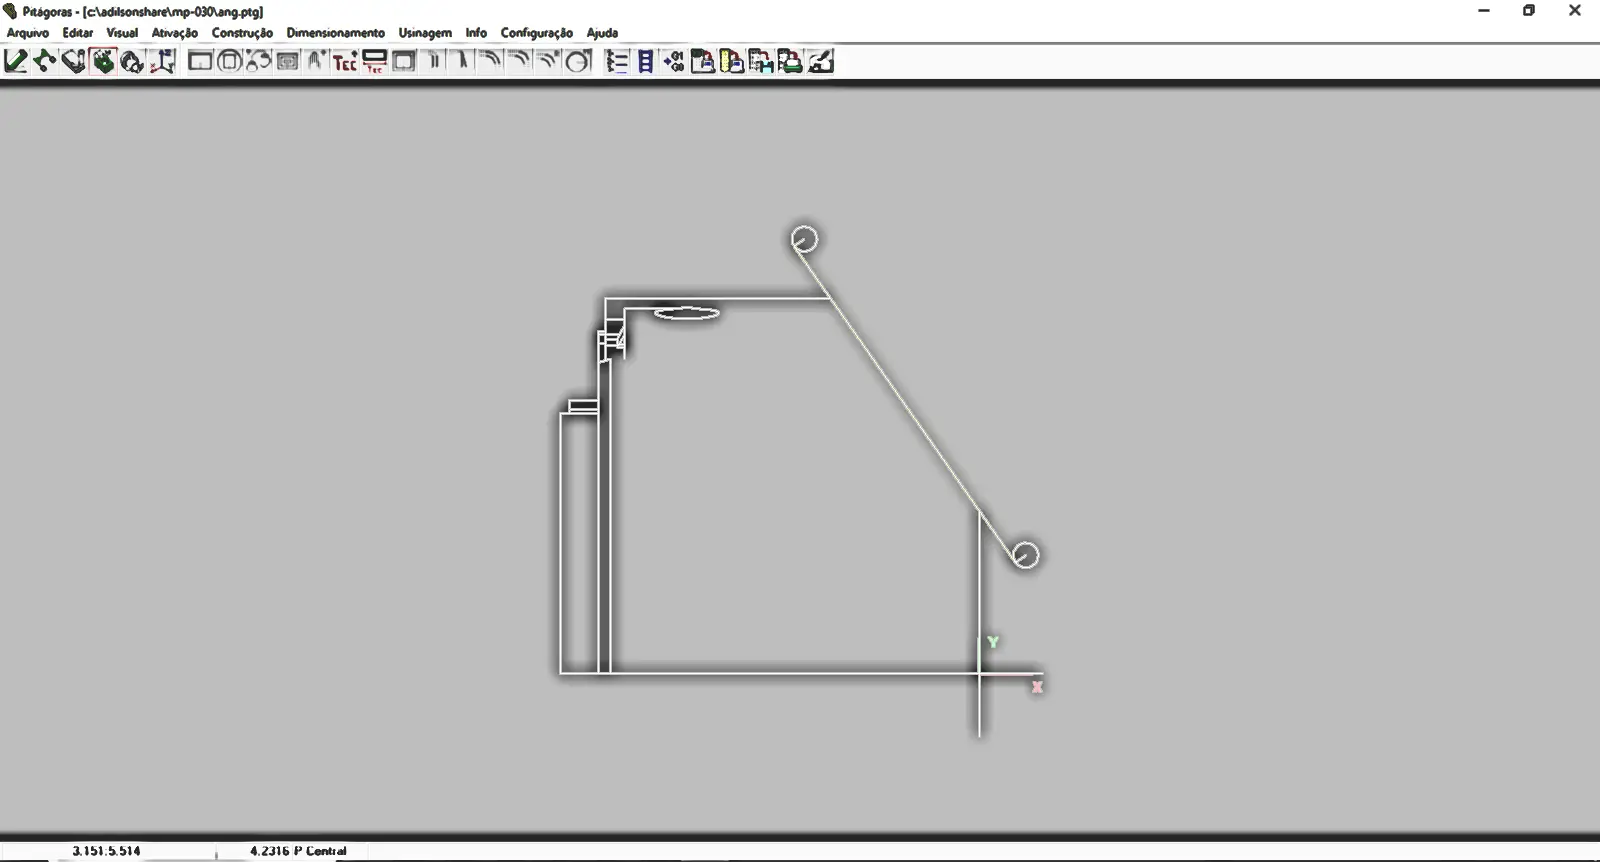1600x862 pixels.
Task: Open the Configuração menu
Action: [537, 33]
